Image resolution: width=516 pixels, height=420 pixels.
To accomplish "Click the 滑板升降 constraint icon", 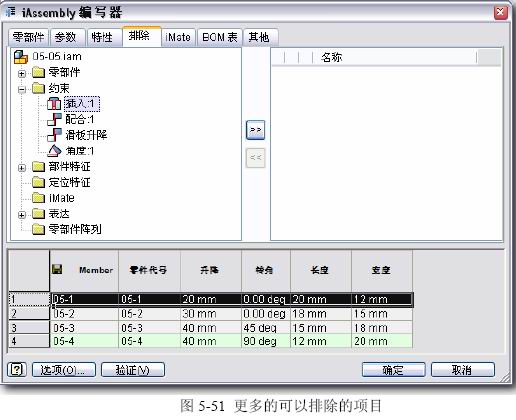I will 54,135.
